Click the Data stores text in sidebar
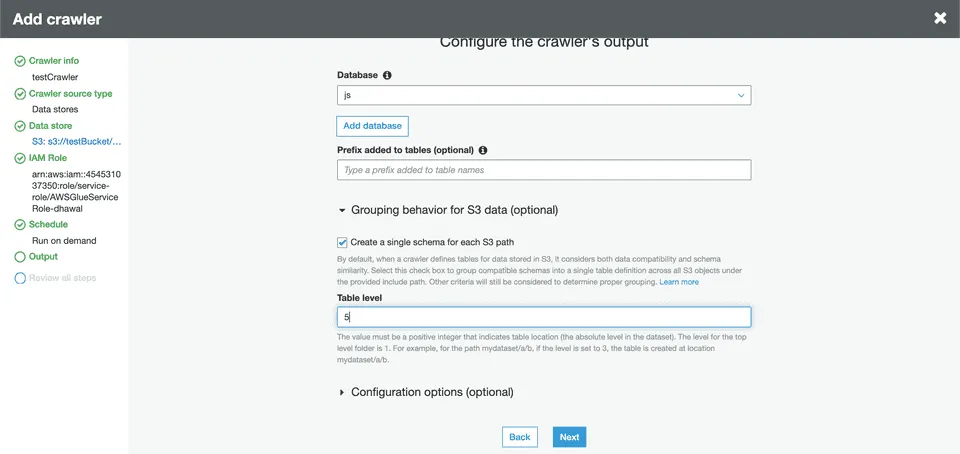960x454 pixels. tap(55, 110)
